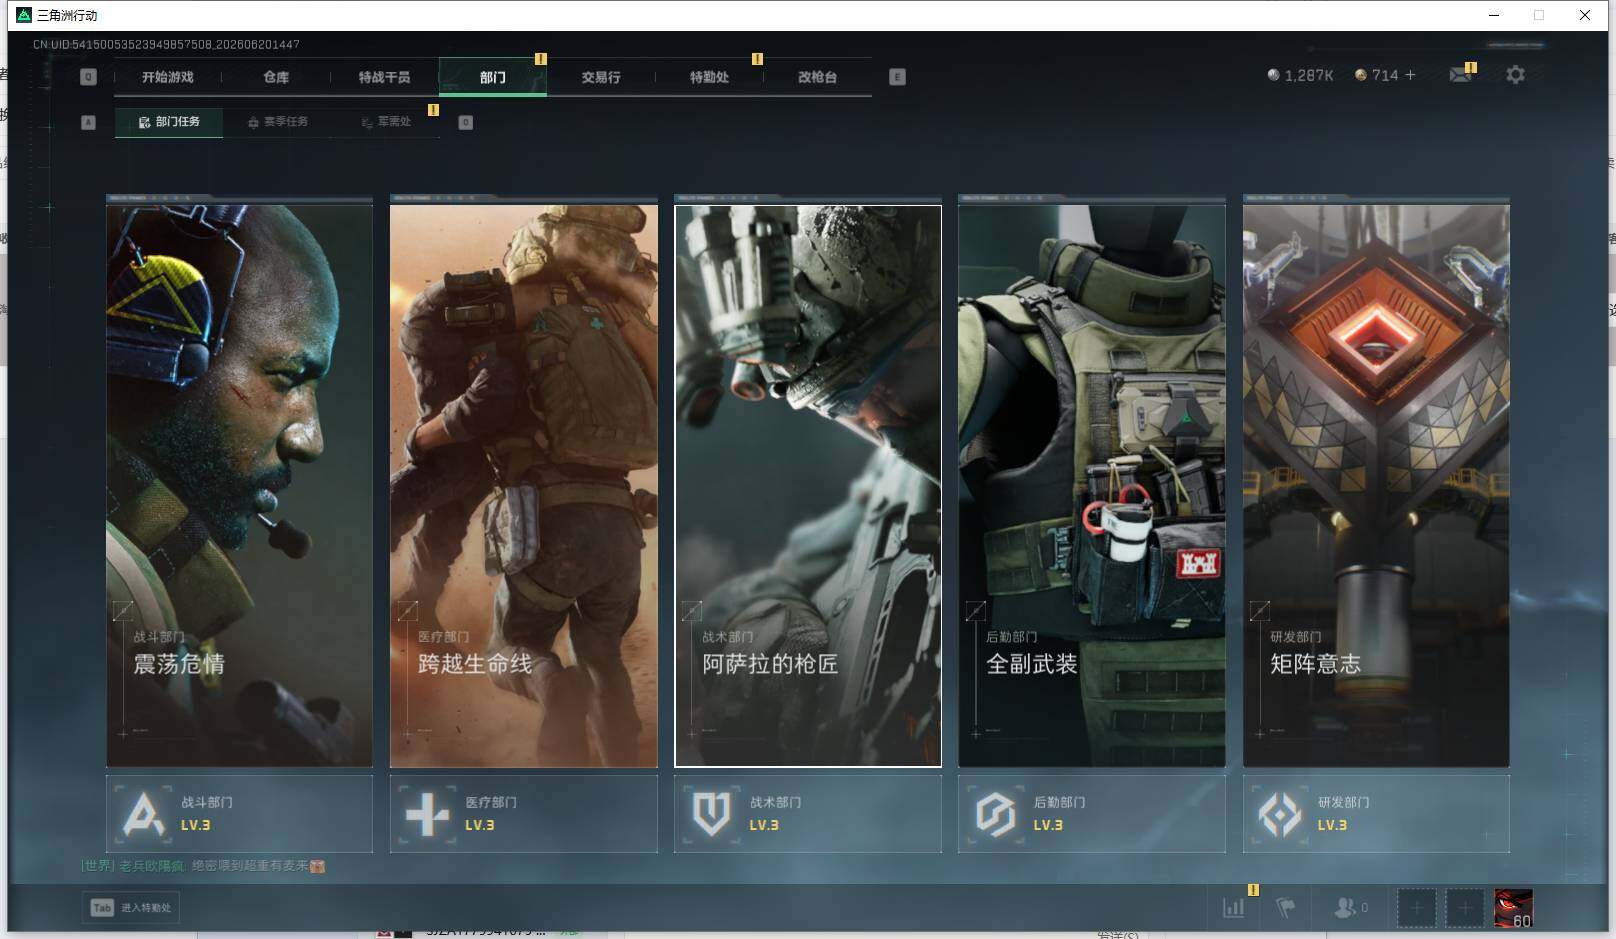Click the E key hint icon
1616x939 pixels.
[897, 77]
